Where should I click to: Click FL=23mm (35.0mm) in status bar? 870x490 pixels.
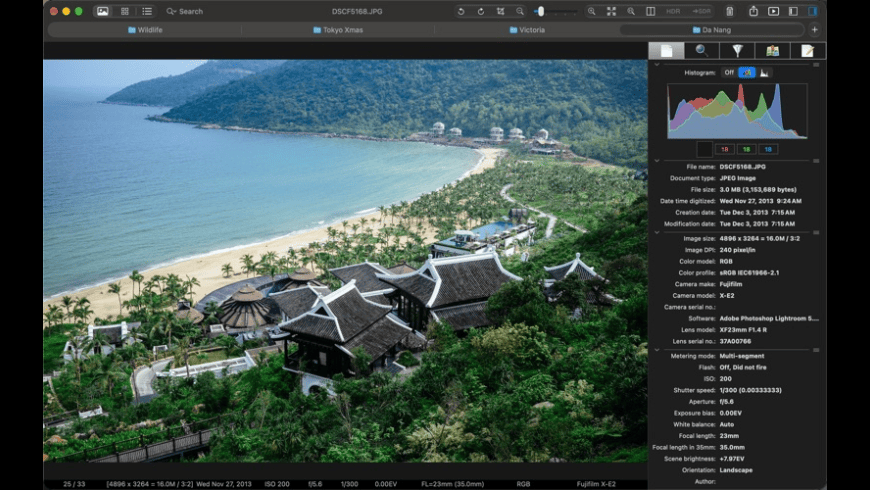452,484
